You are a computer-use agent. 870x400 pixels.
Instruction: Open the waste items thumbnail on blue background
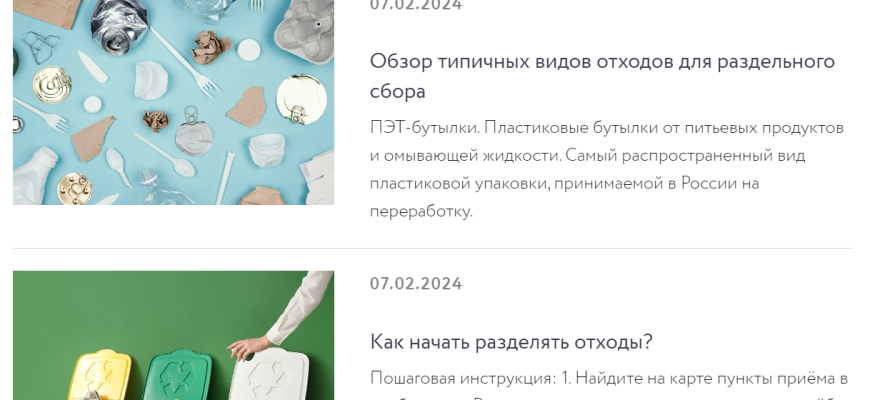pyautogui.click(x=173, y=102)
